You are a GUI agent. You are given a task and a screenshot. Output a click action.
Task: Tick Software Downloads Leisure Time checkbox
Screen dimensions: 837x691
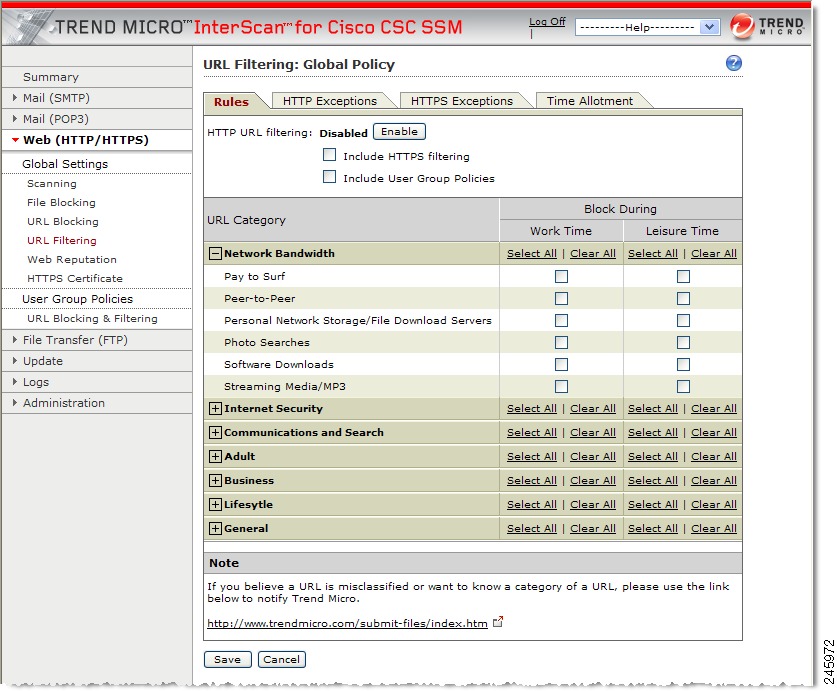tap(683, 364)
